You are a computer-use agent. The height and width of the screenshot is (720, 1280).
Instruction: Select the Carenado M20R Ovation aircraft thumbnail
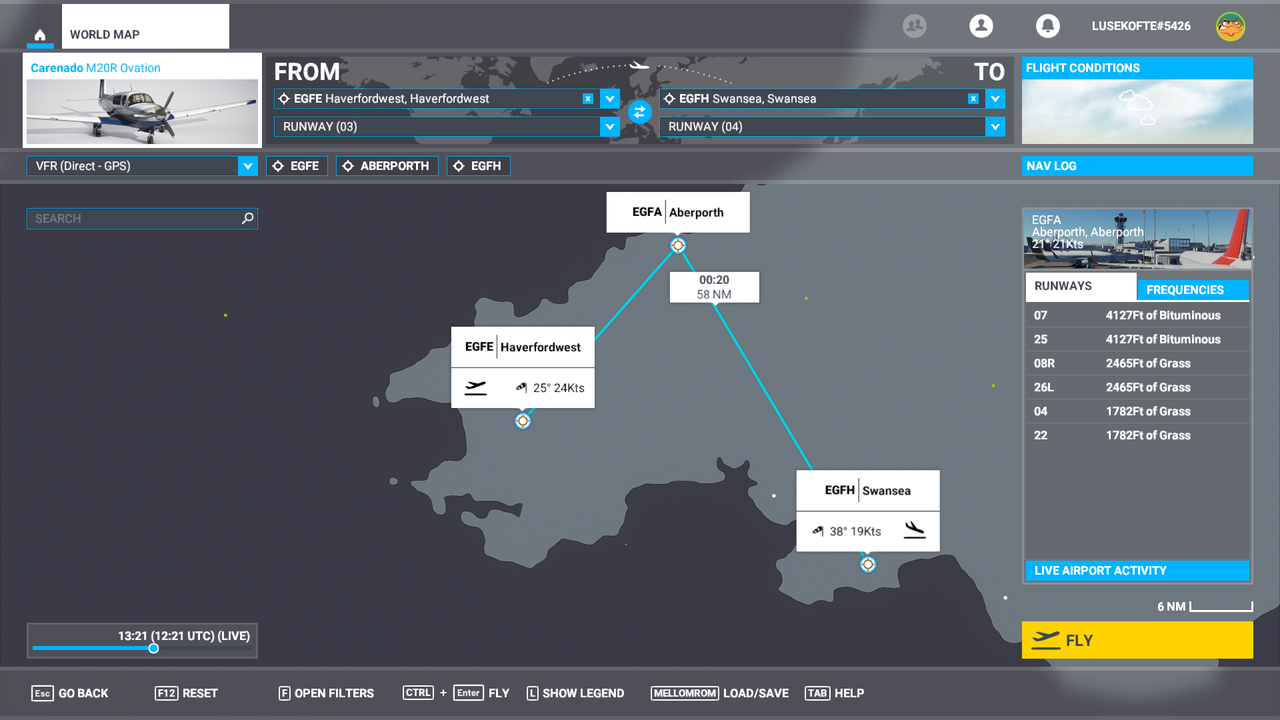pyautogui.click(x=141, y=100)
